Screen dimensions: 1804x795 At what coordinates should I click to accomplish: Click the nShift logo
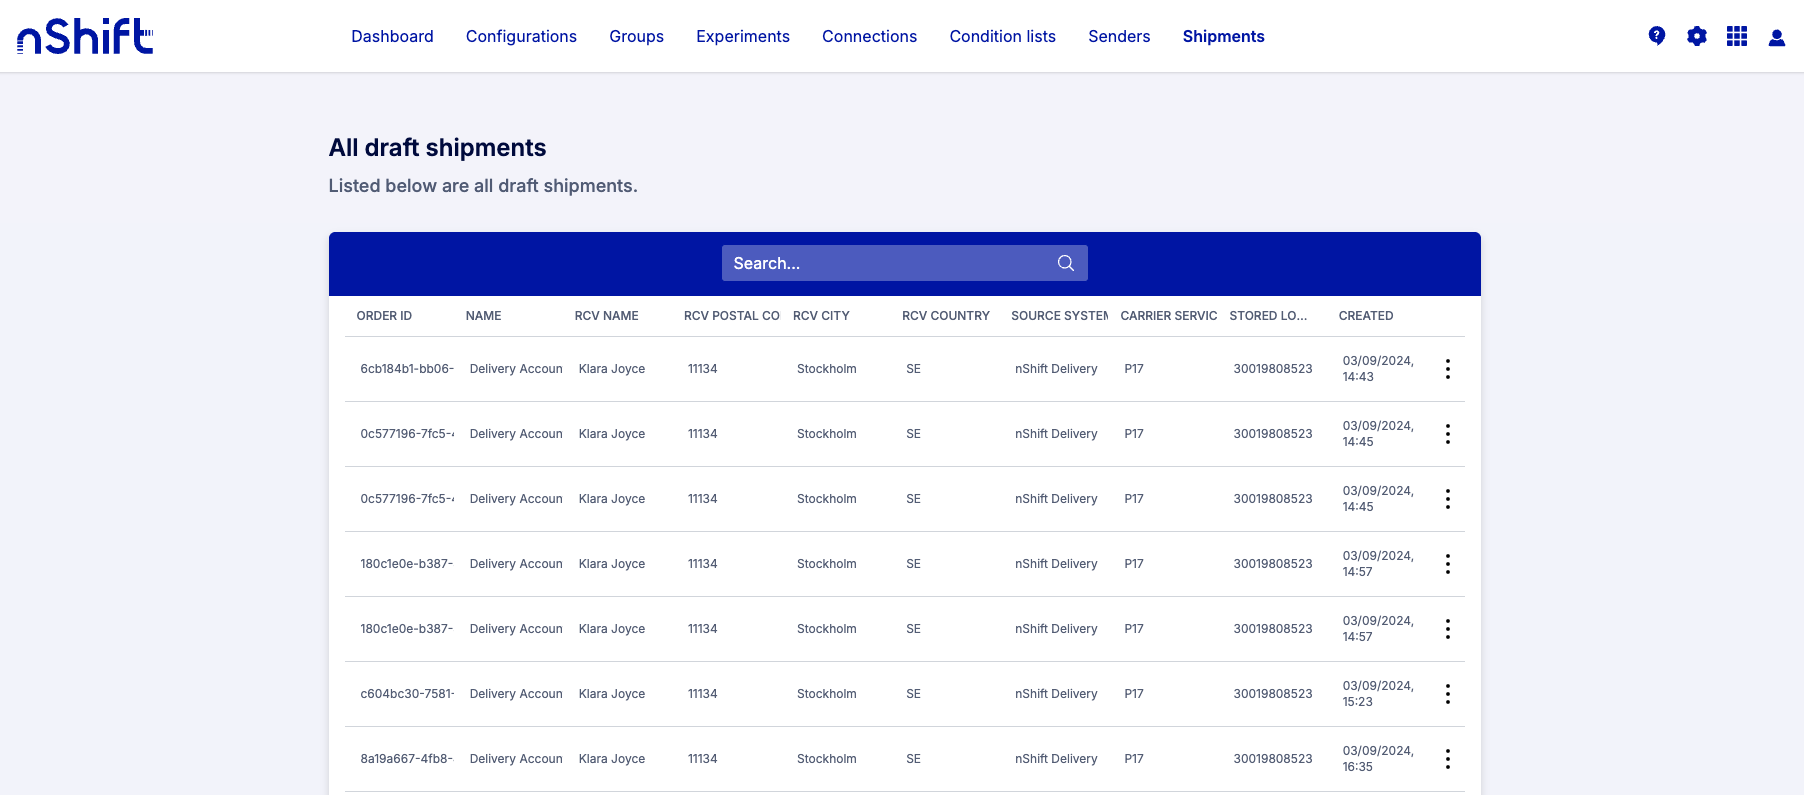point(85,36)
